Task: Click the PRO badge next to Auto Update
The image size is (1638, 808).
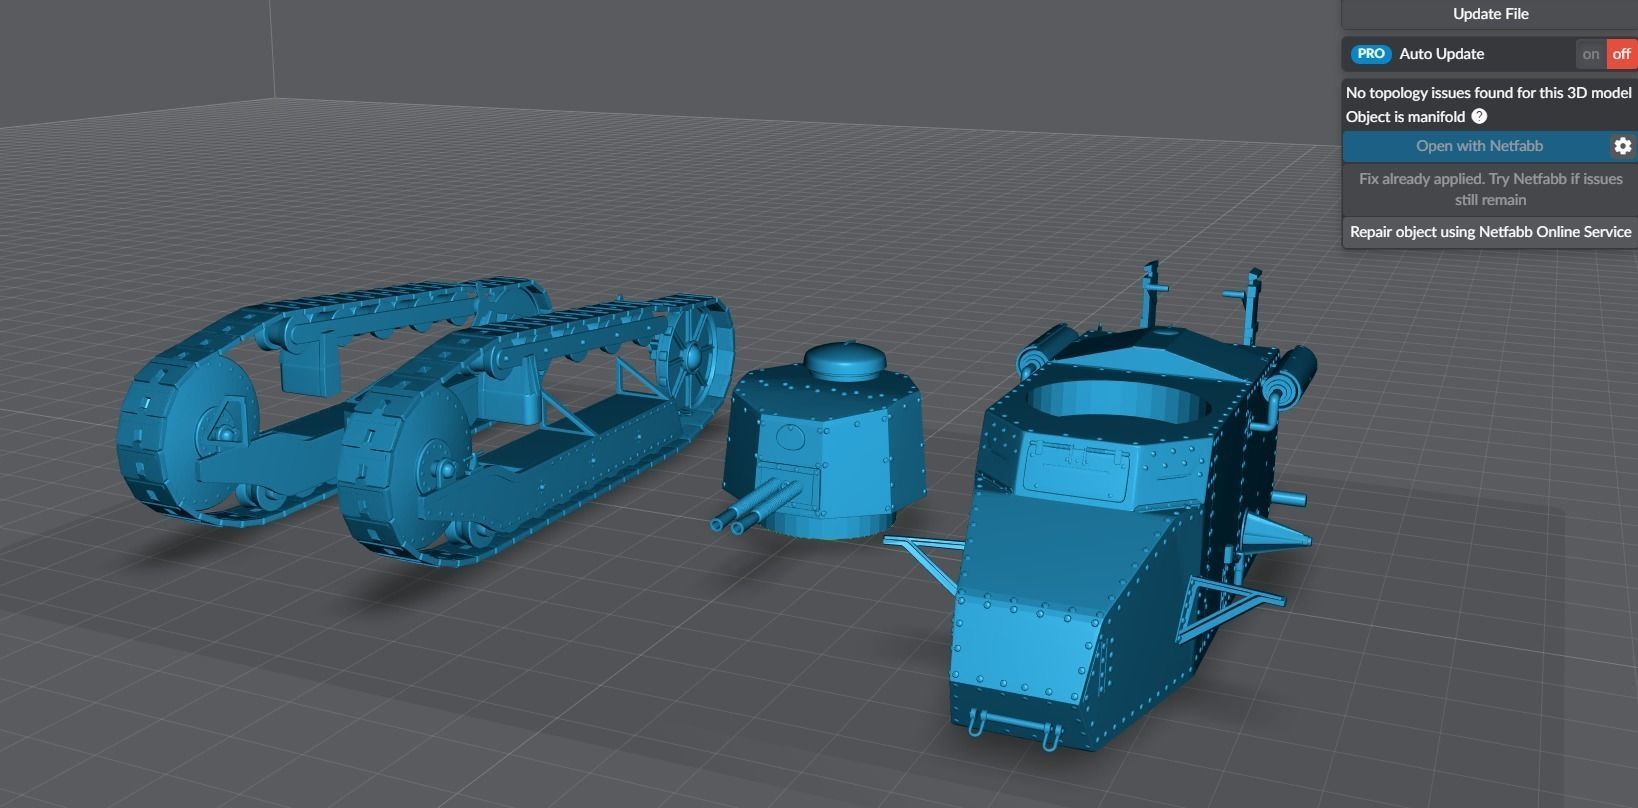Action: (1371, 54)
